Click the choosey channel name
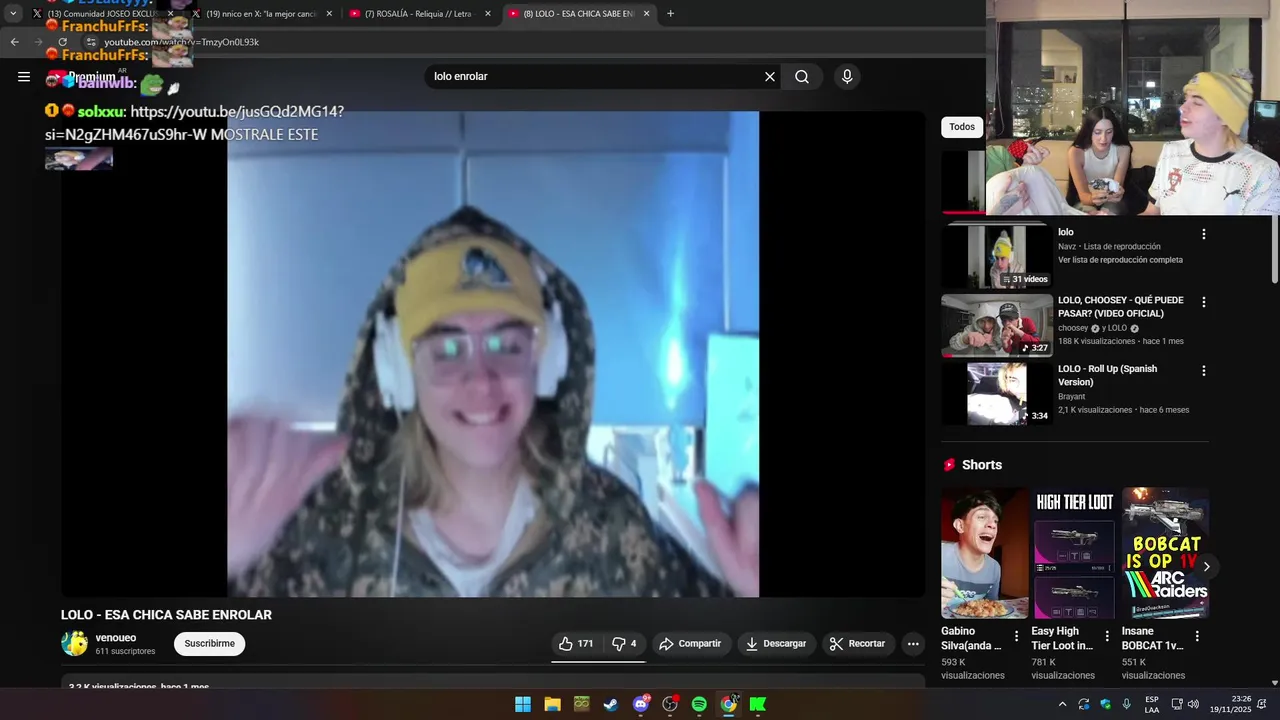 (1073, 328)
